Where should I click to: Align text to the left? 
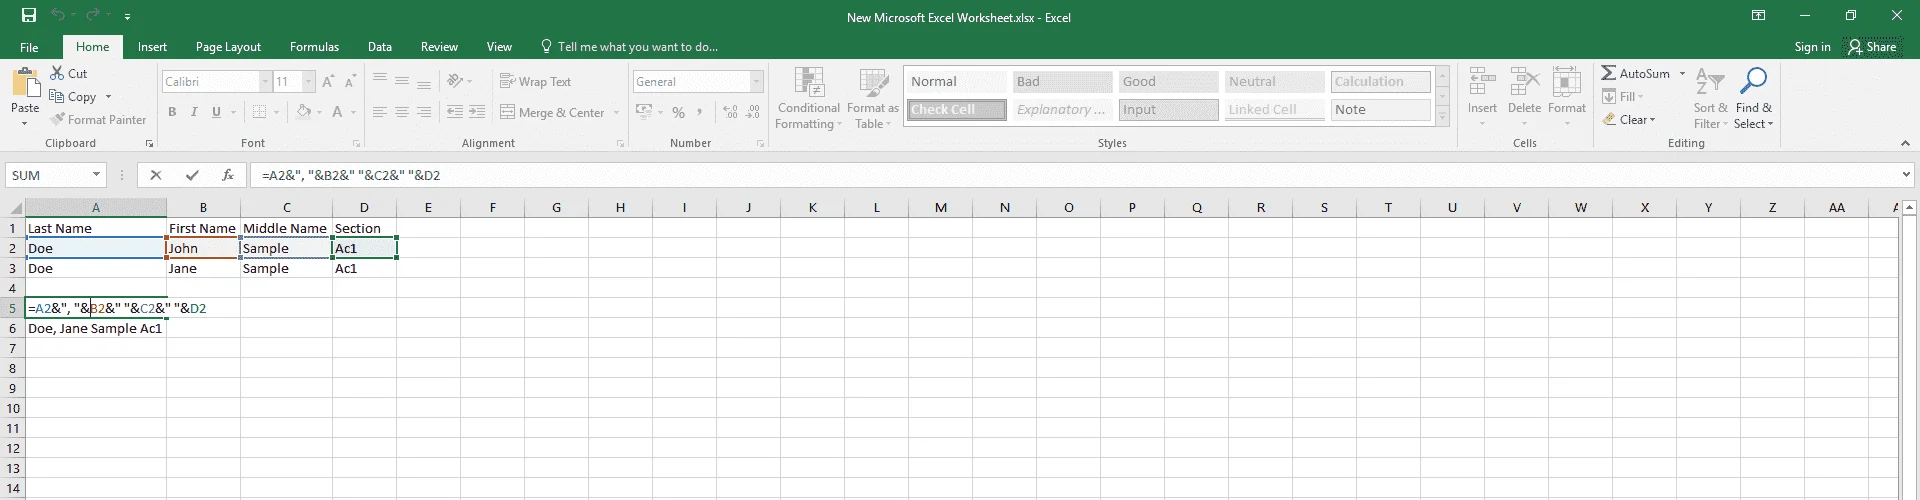[379, 112]
